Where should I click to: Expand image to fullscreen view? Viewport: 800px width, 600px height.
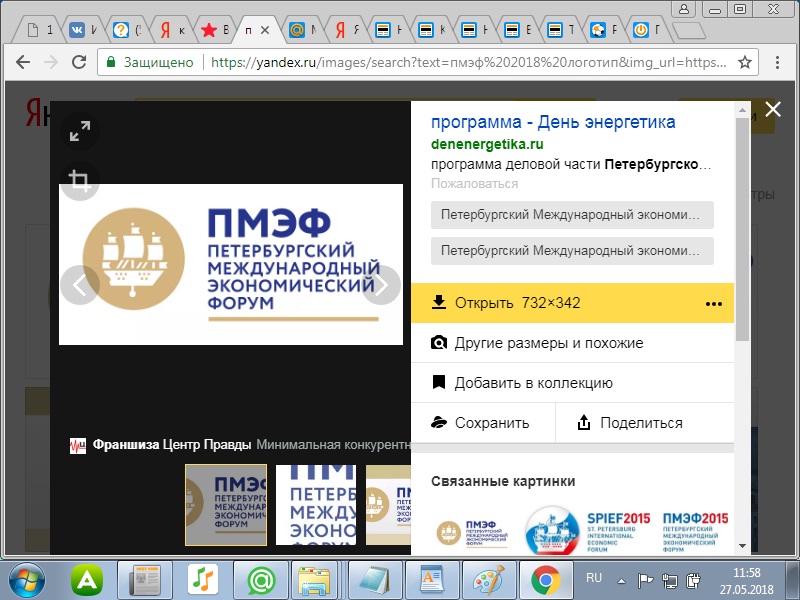(x=80, y=131)
